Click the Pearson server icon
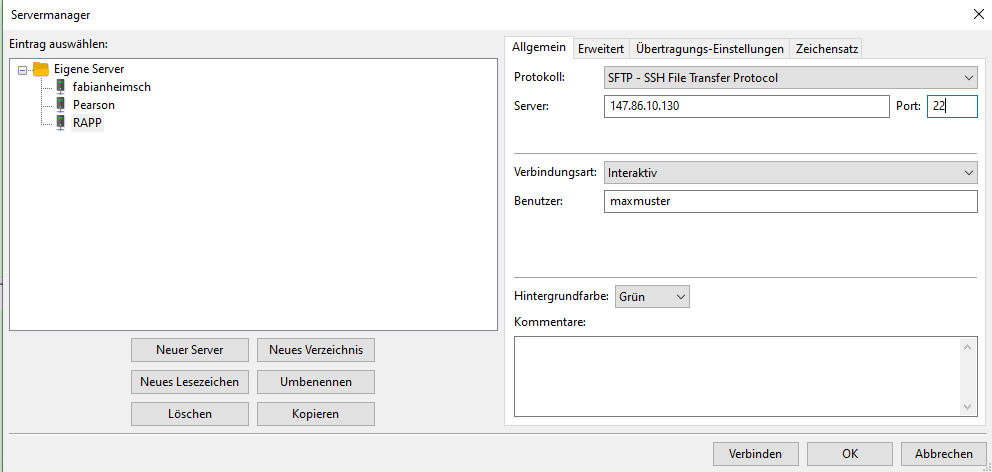Screen dimensions: 992x472 coord(62,104)
